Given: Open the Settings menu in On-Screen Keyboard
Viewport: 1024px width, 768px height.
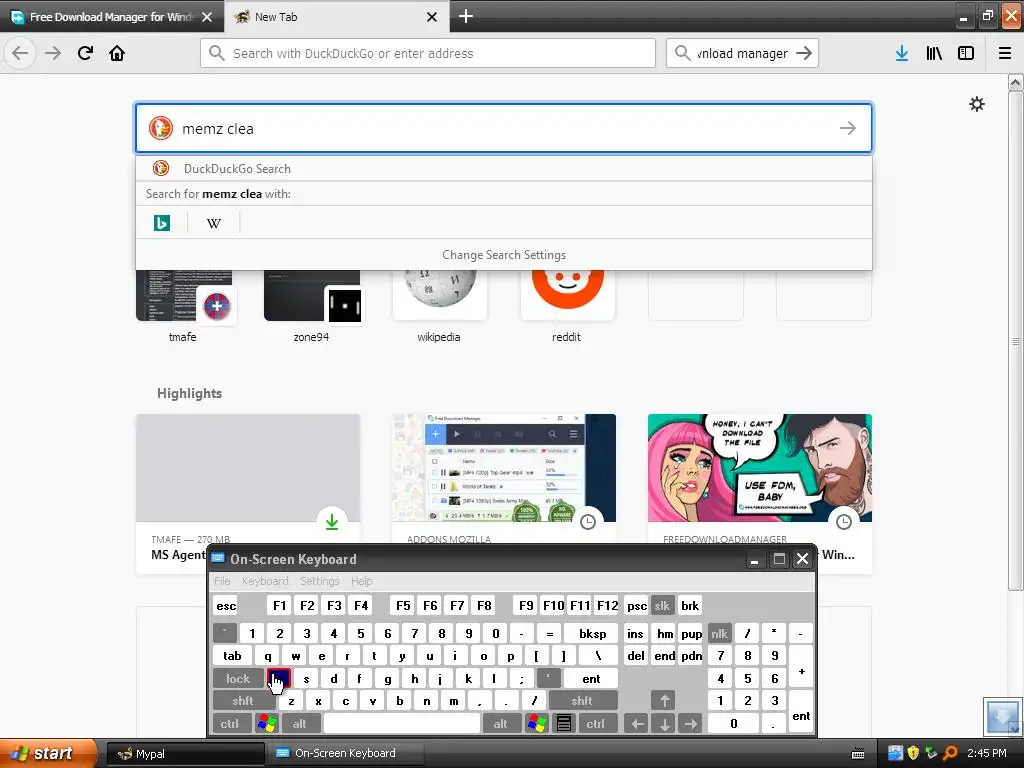Looking at the screenshot, I should pyautogui.click(x=319, y=581).
